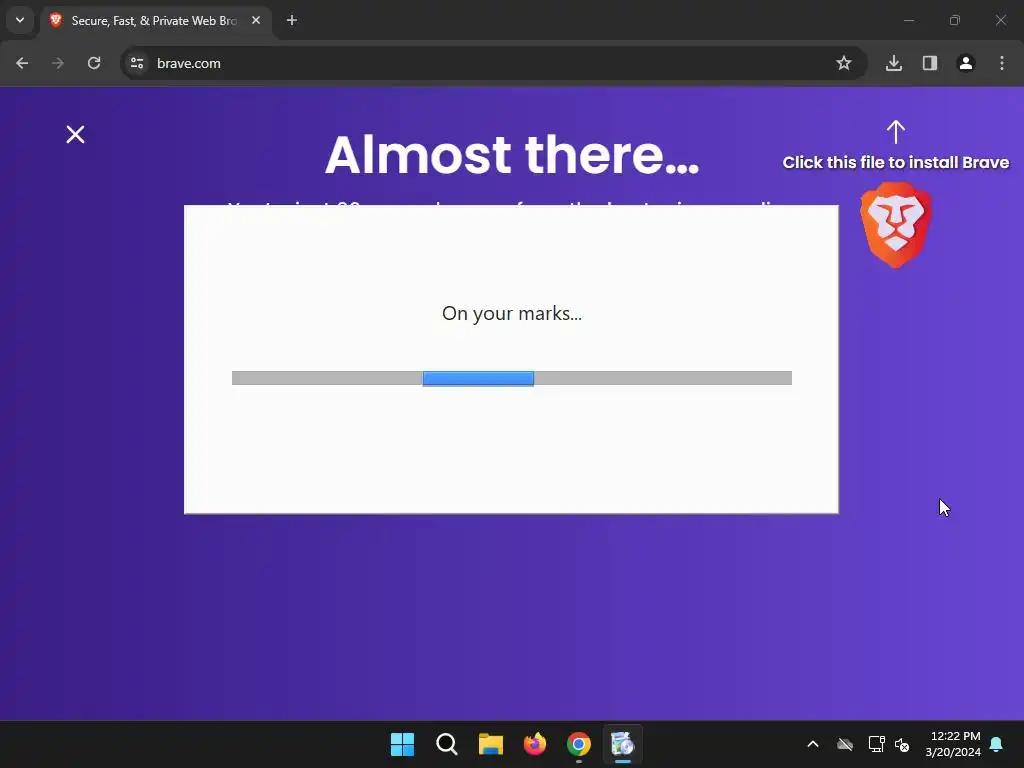Click the muted volume tray icon

pos(903,744)
